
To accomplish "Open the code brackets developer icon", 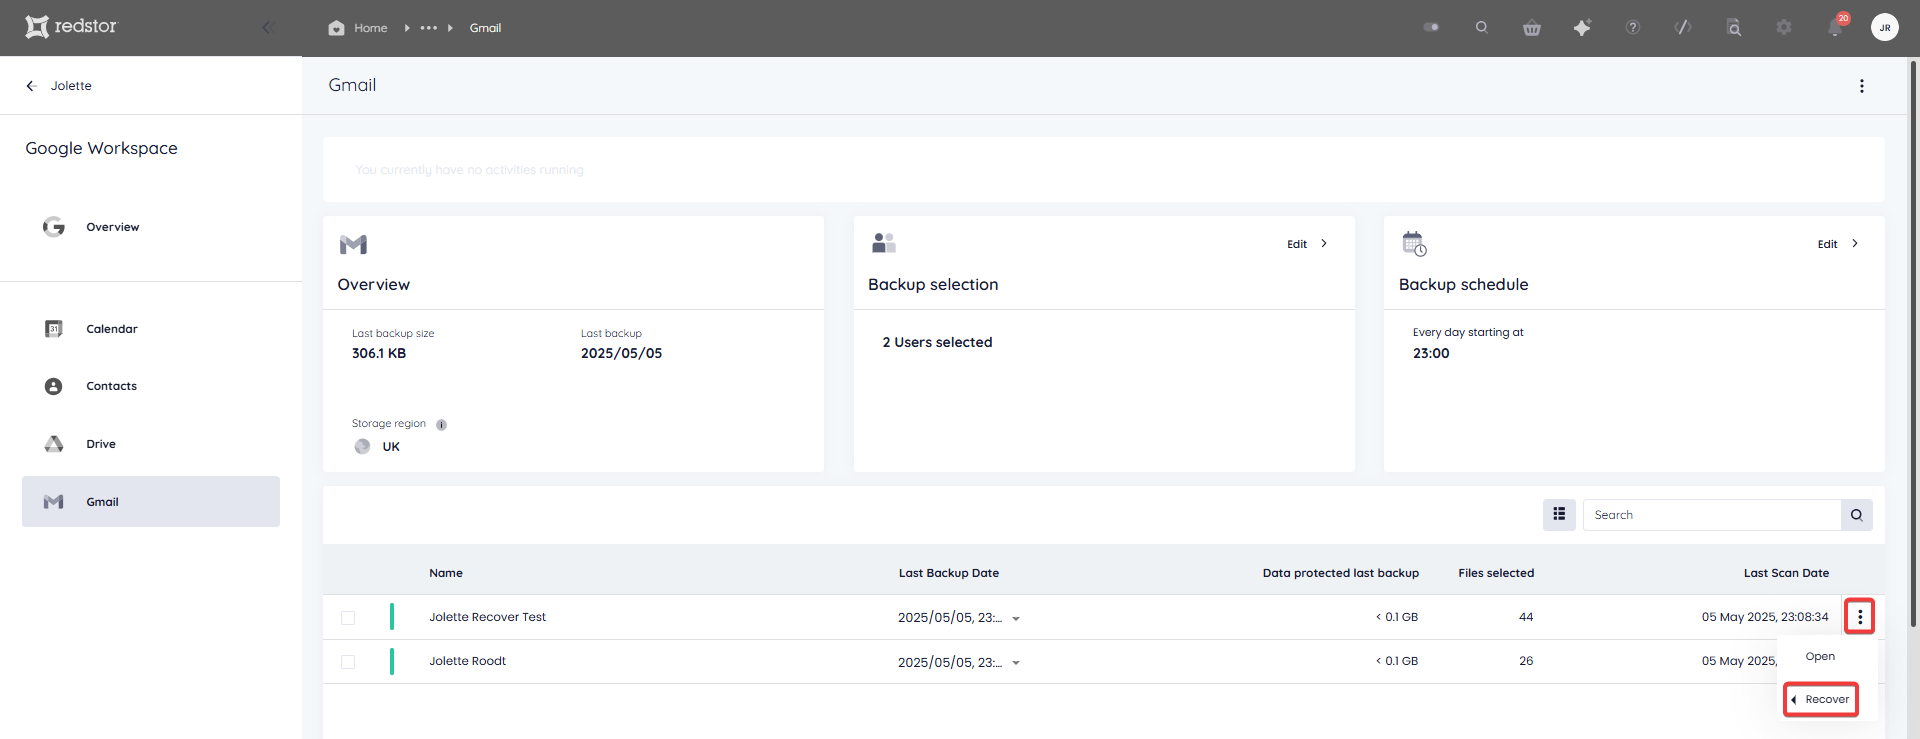I will pos(1683,27).
